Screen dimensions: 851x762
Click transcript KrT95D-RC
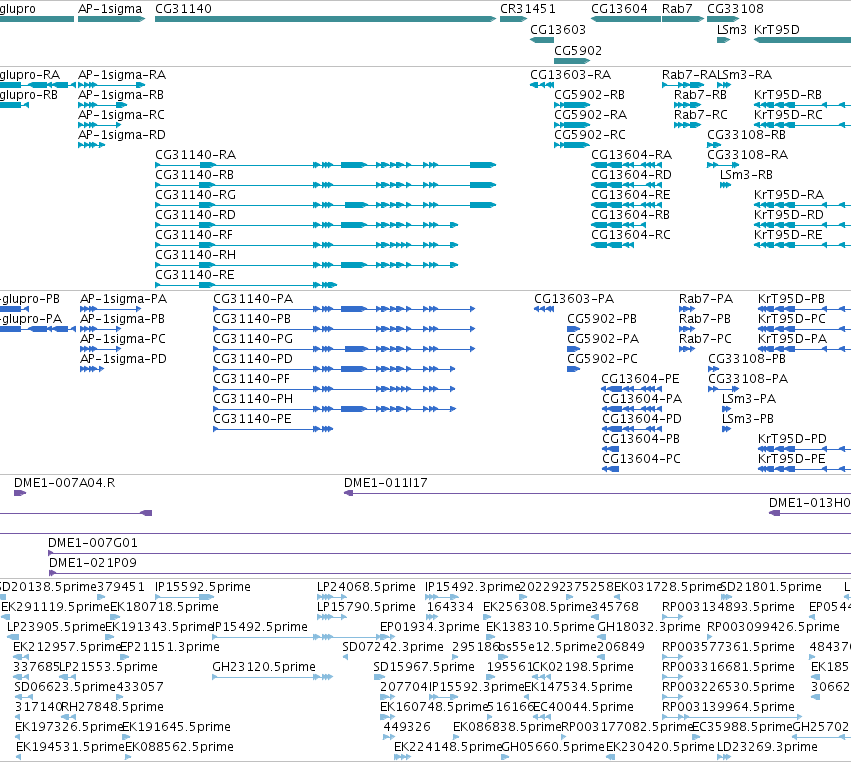(802, 125)
